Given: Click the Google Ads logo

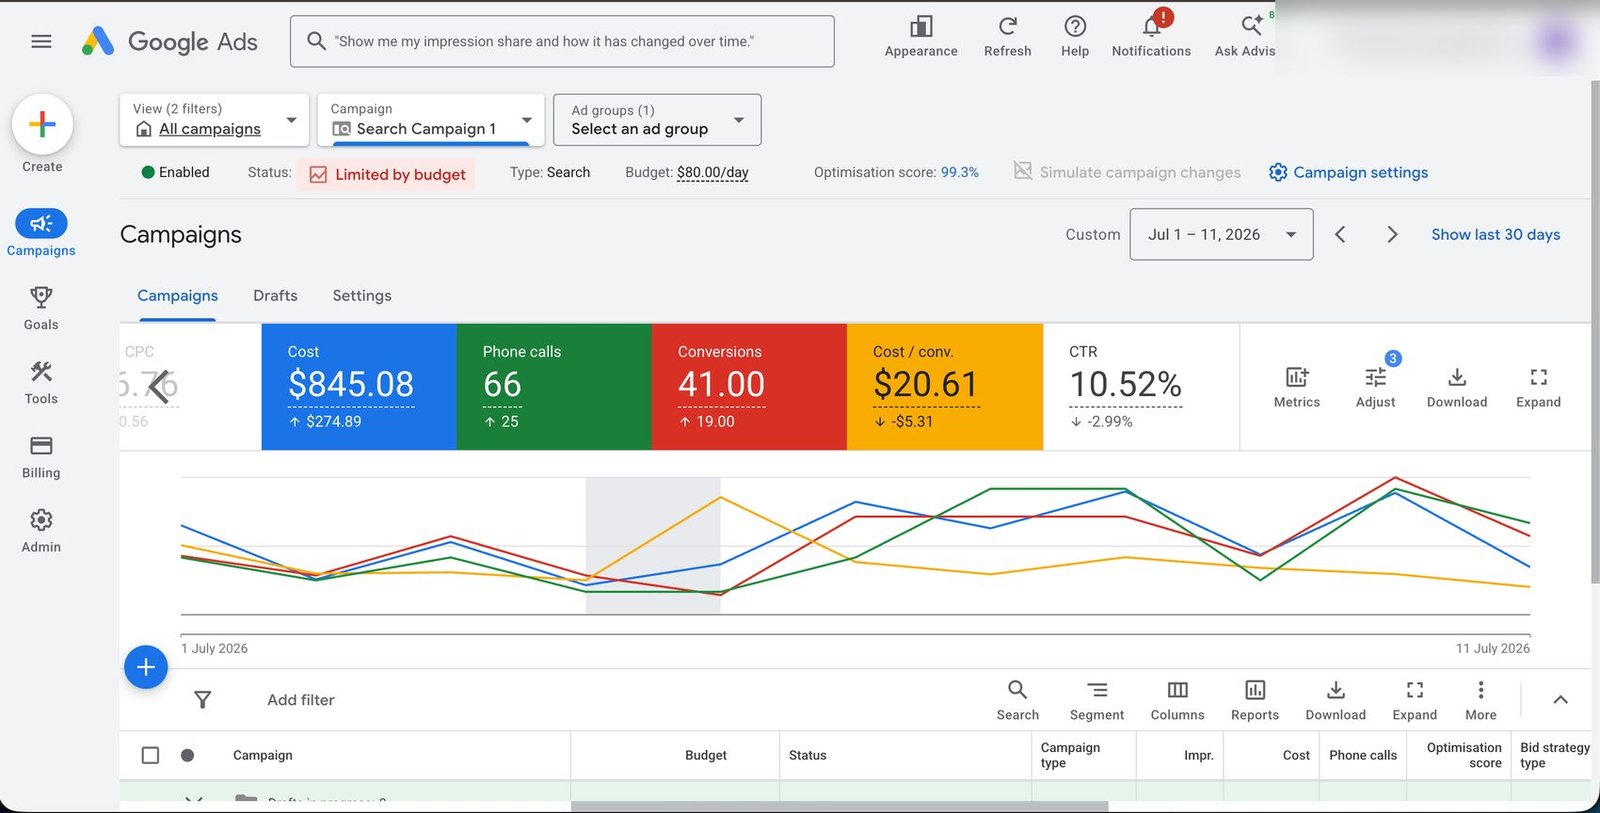Looking at the screenshot, I should pos(169,41).
